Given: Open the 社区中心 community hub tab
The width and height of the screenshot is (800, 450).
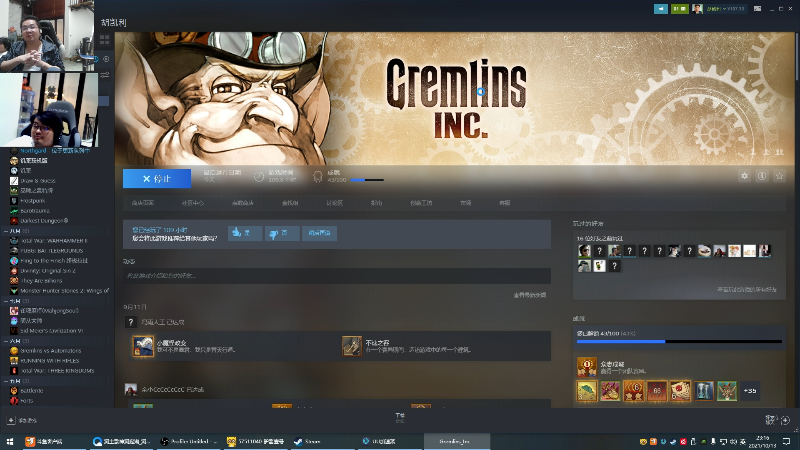Looking at the screenshot, I should pyautogui.click(x=192, y=203).
